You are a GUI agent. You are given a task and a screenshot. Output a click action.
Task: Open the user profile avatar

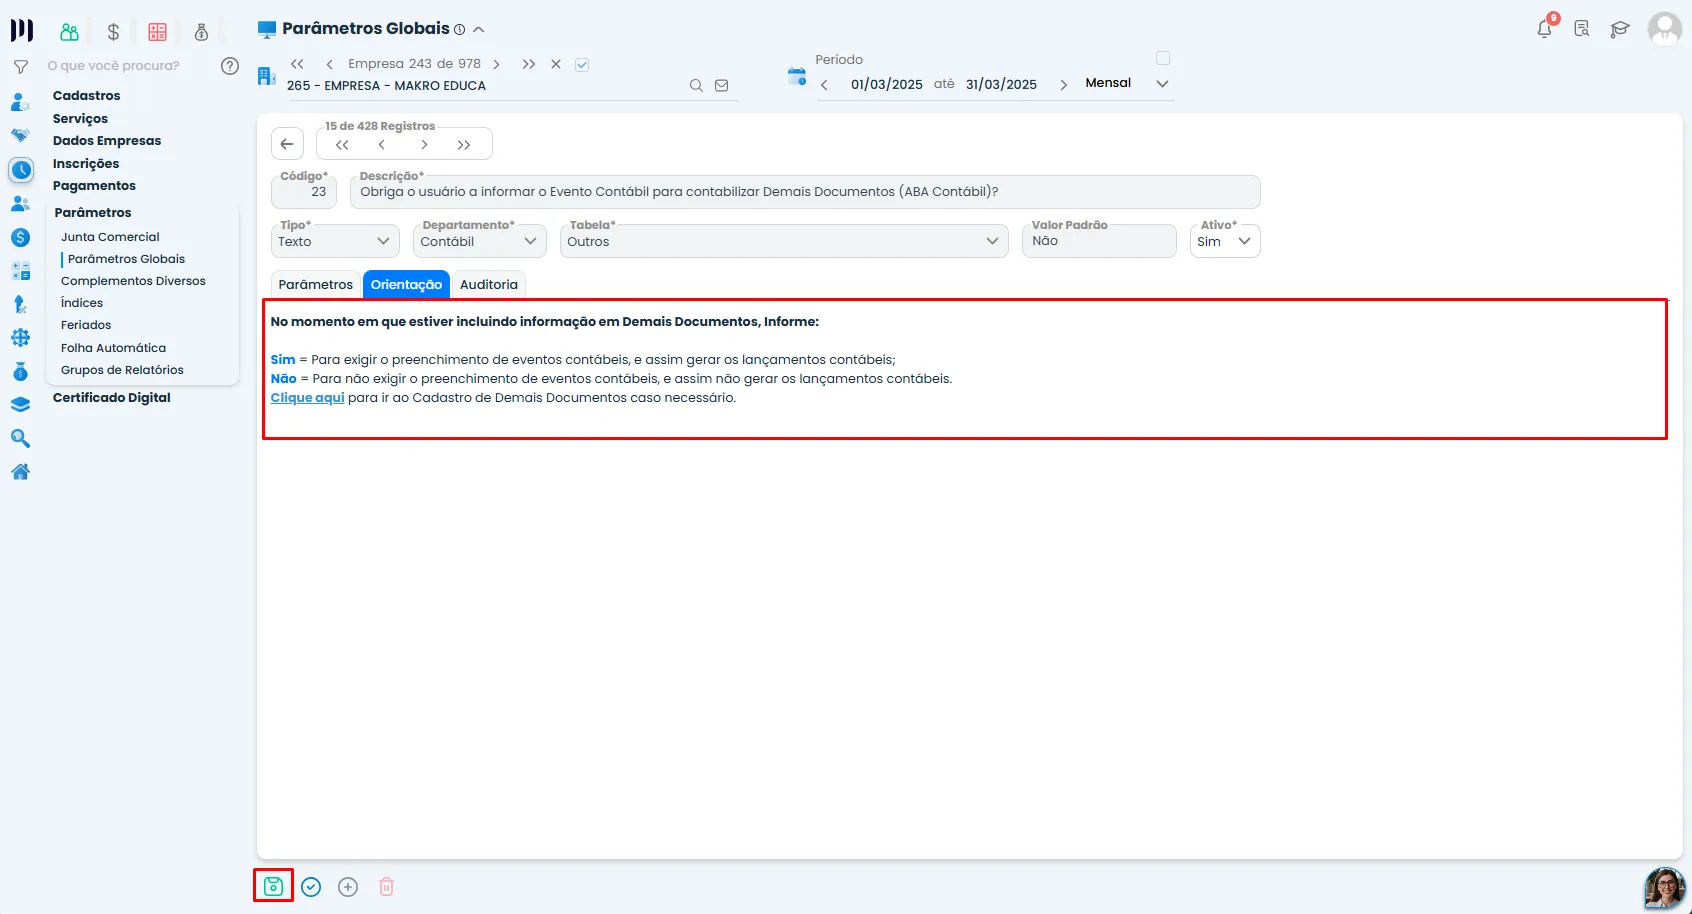coord(1665,28)
